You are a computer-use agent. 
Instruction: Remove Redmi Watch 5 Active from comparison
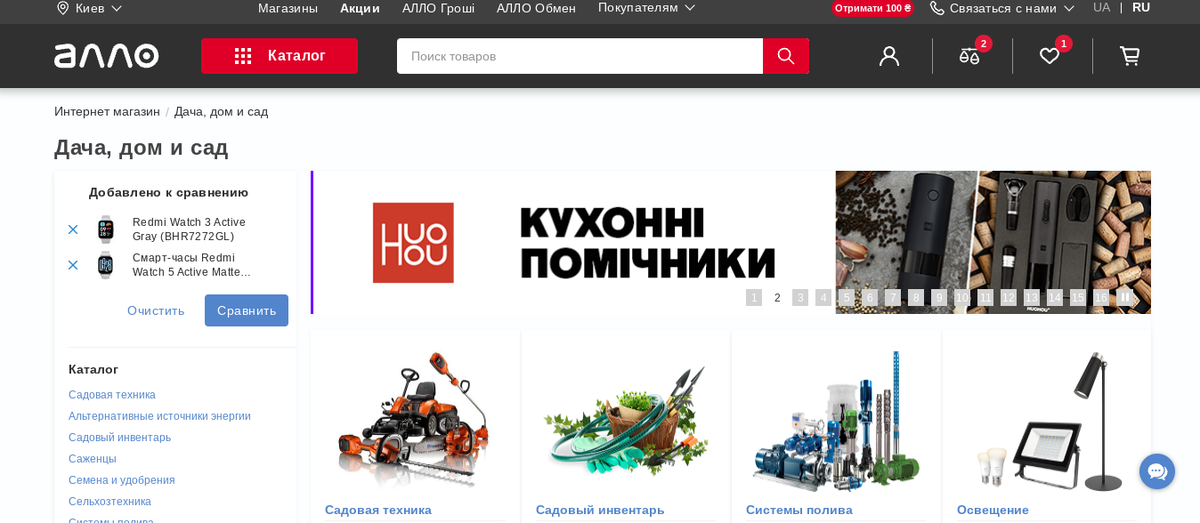pyautogui.click(x=73, y=265)
